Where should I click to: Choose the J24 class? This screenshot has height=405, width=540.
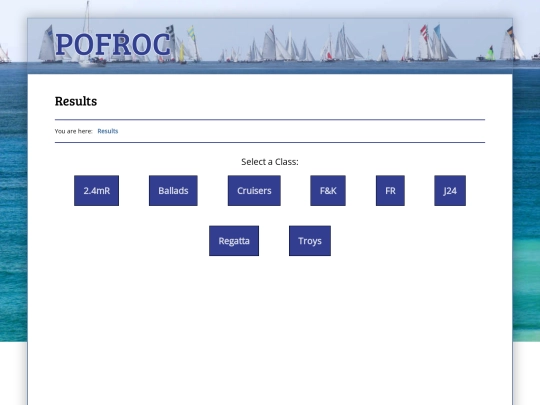pos(450,190)
